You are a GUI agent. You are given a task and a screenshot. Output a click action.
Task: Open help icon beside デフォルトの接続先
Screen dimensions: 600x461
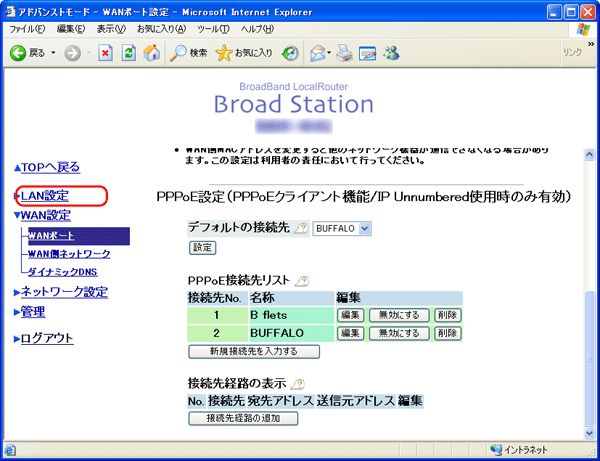point(302,228)
